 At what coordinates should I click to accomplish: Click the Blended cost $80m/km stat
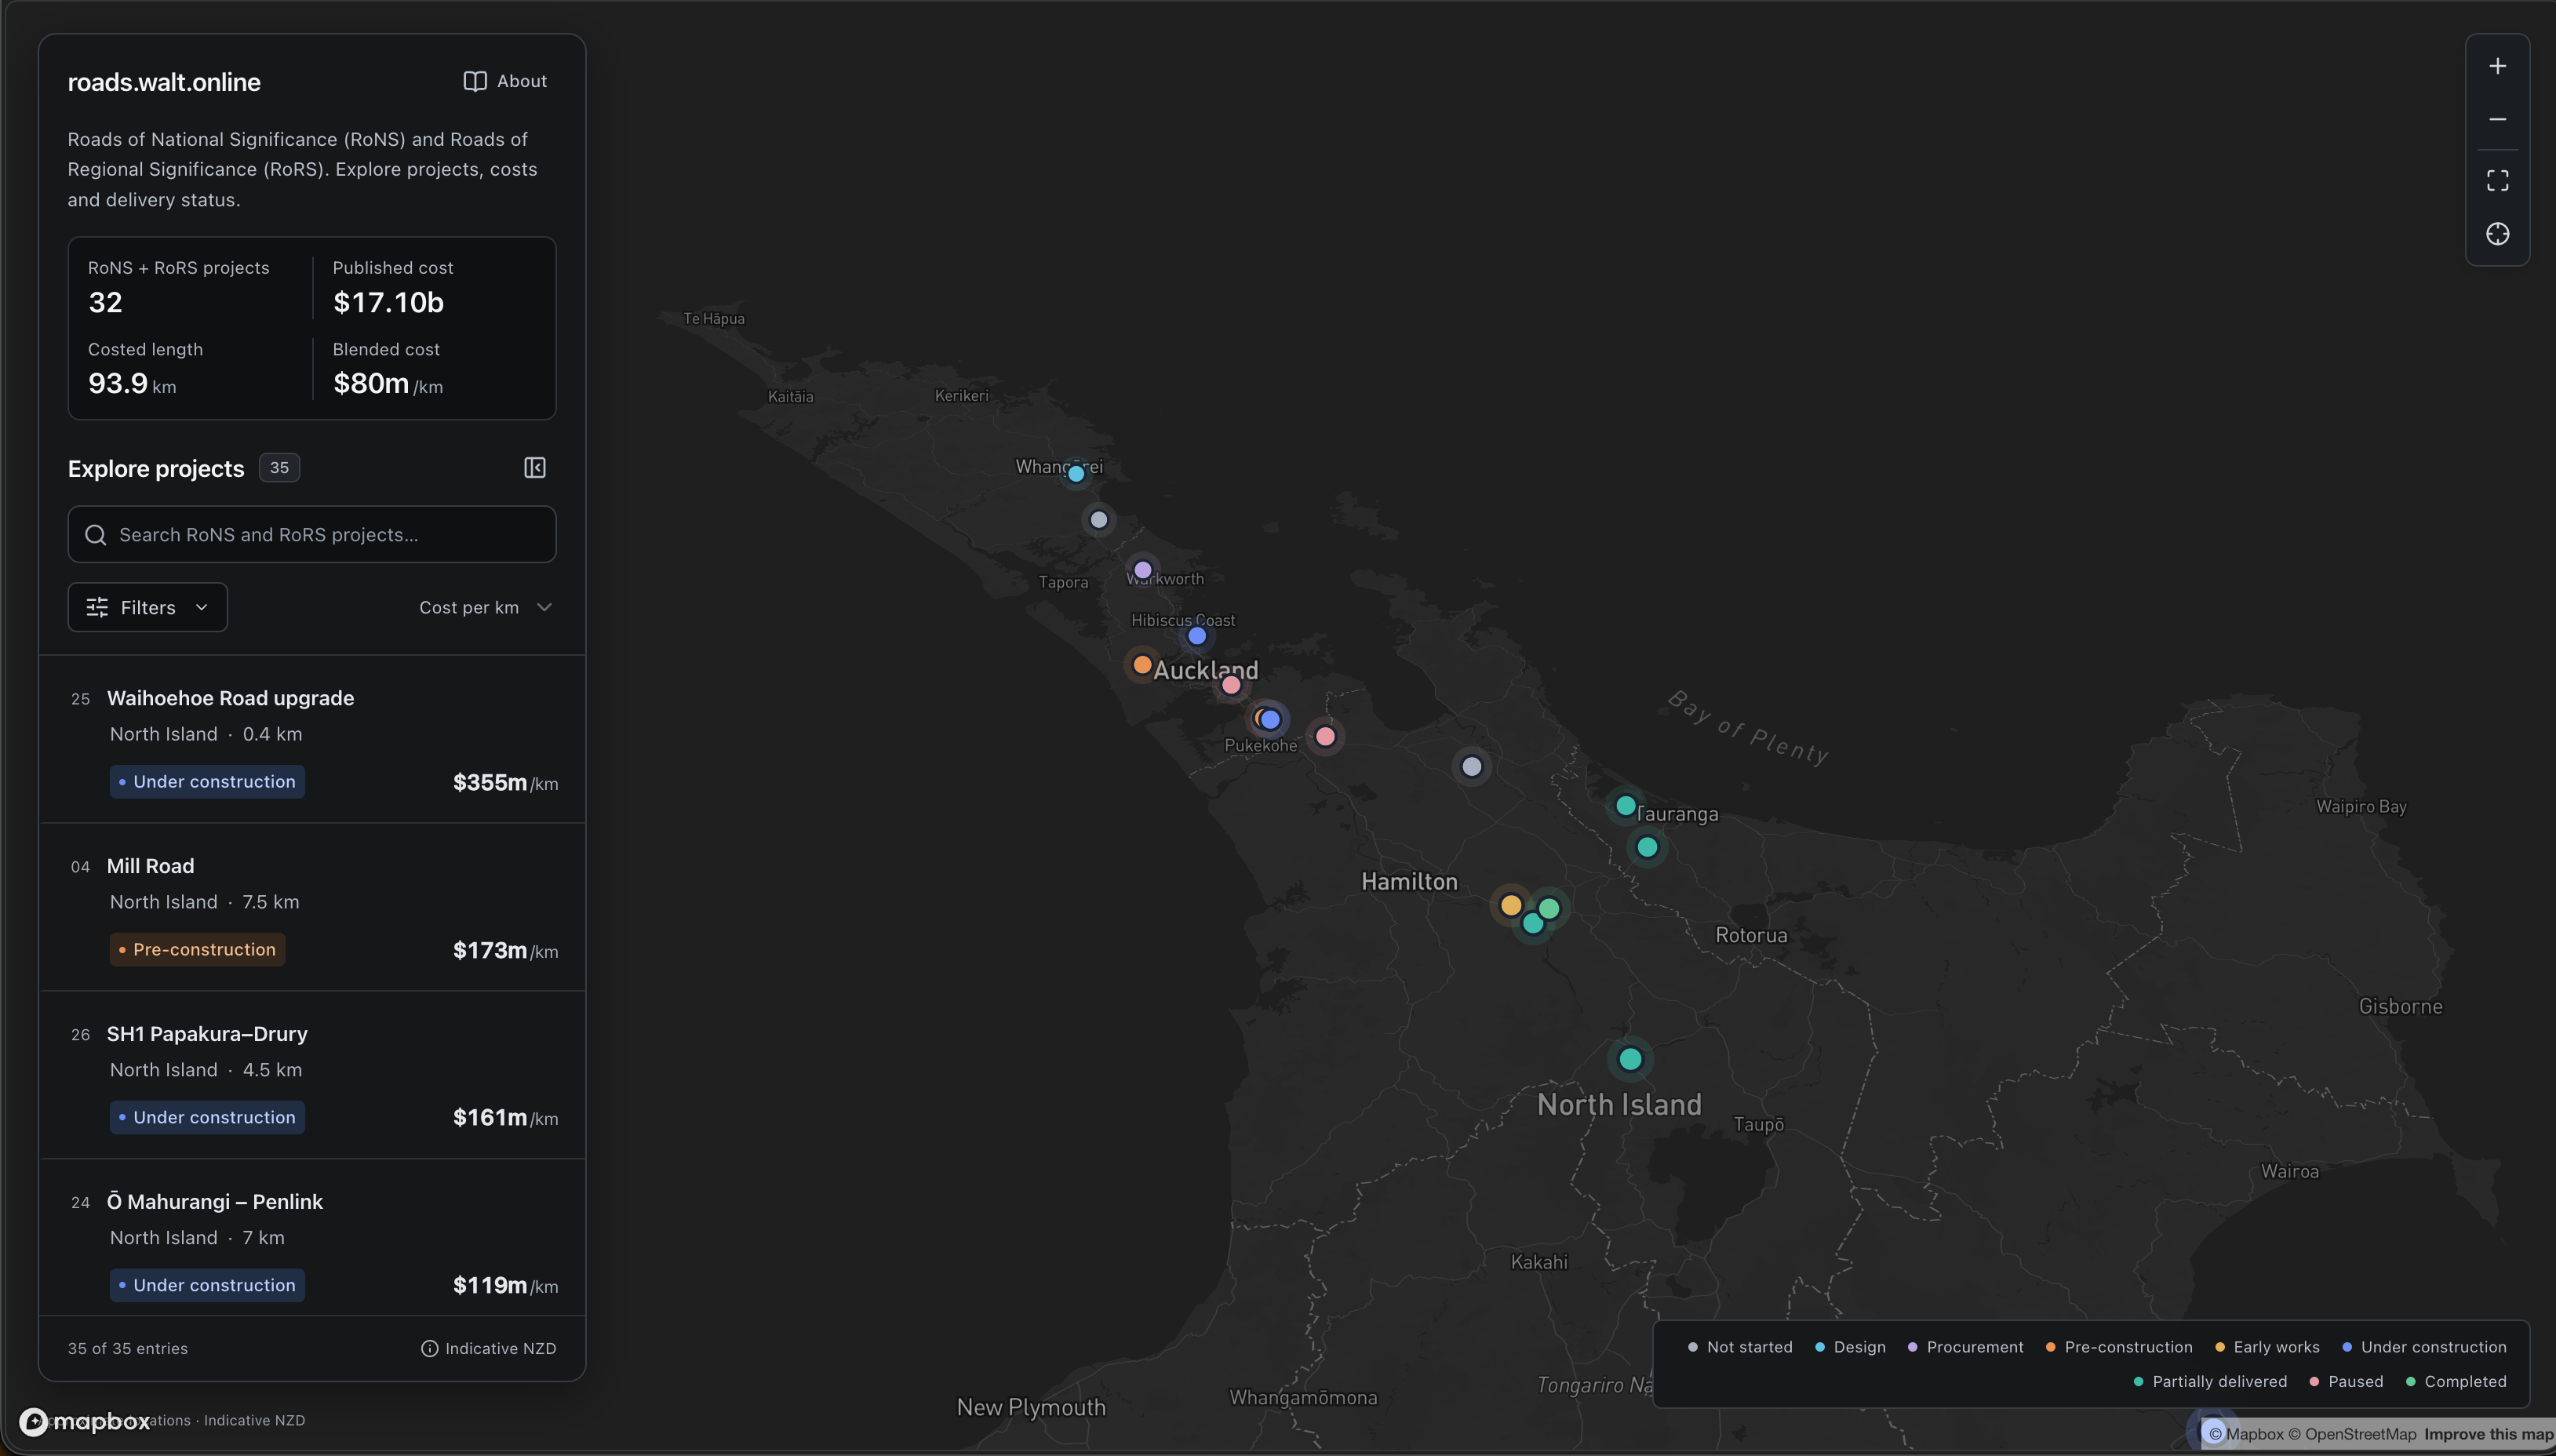click(x=388, y=370)
